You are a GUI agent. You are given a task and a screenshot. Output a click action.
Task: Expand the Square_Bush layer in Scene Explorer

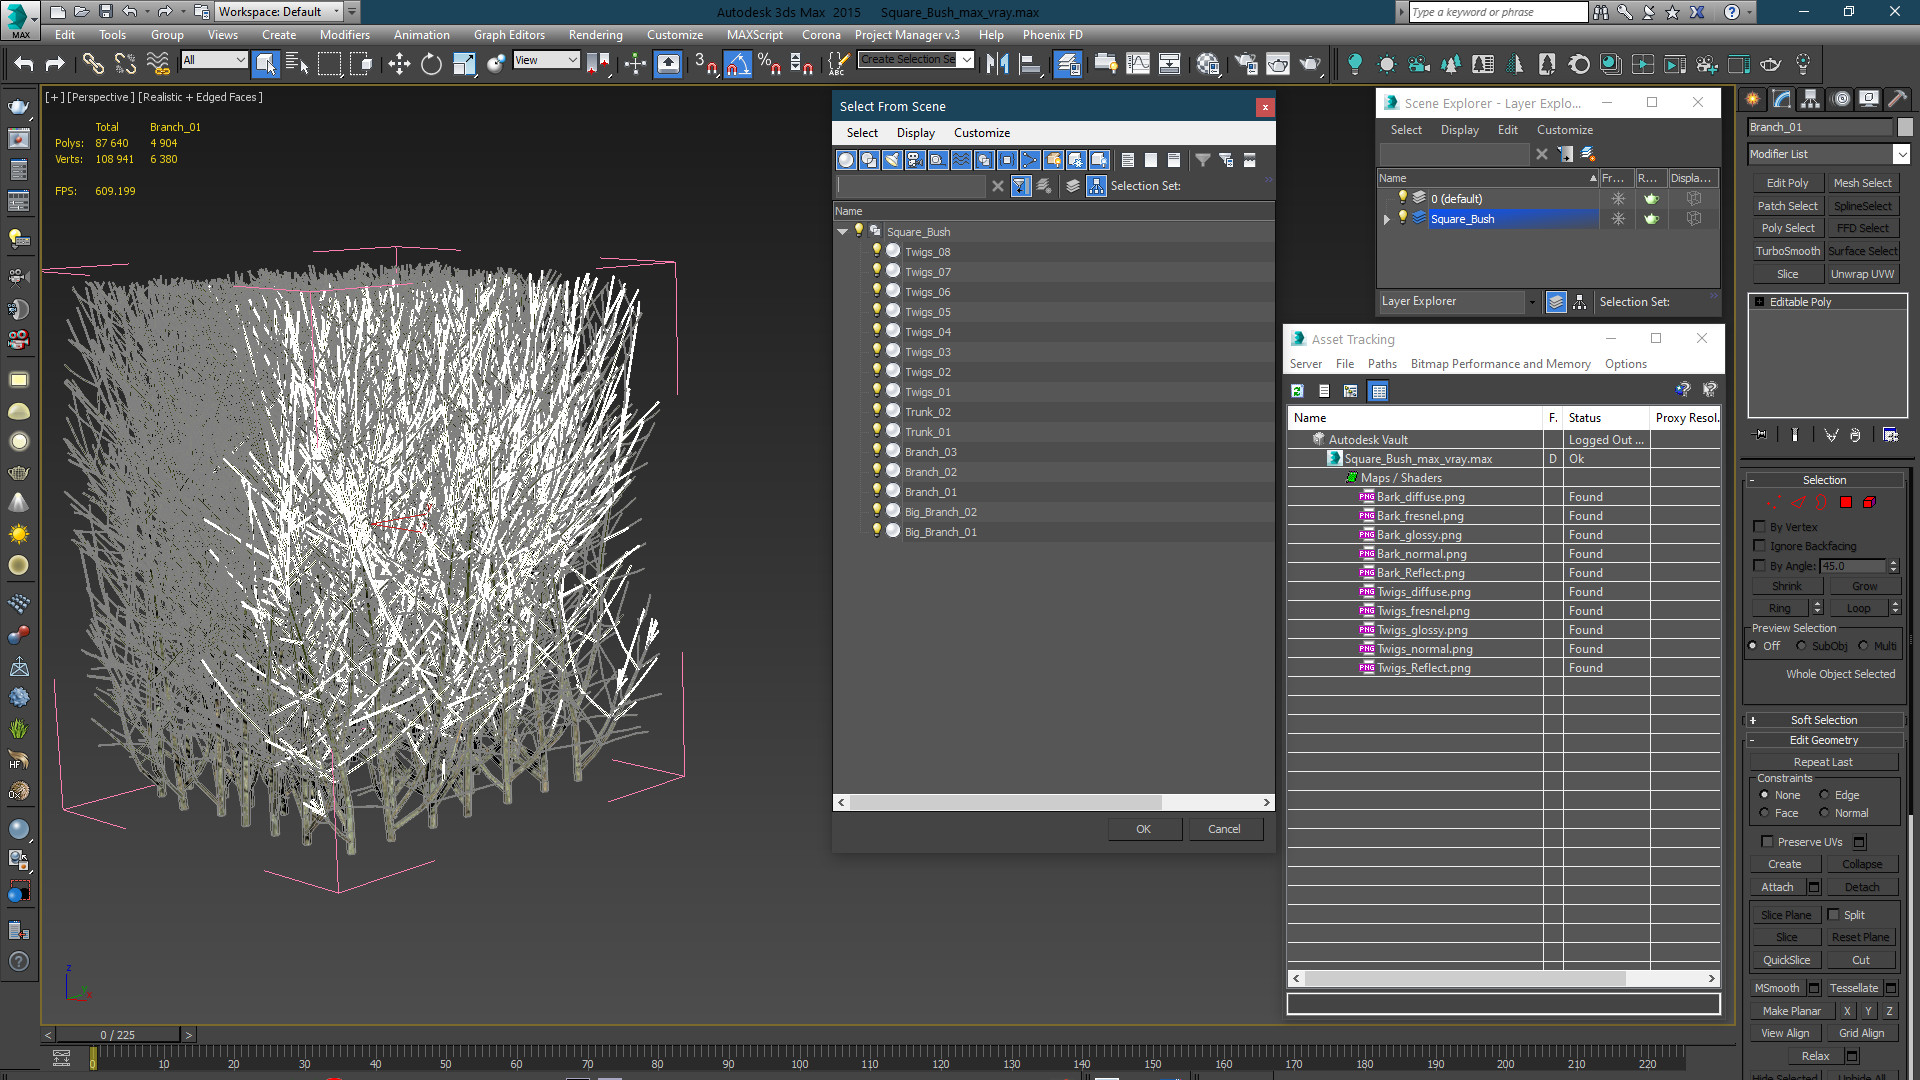1387,218
